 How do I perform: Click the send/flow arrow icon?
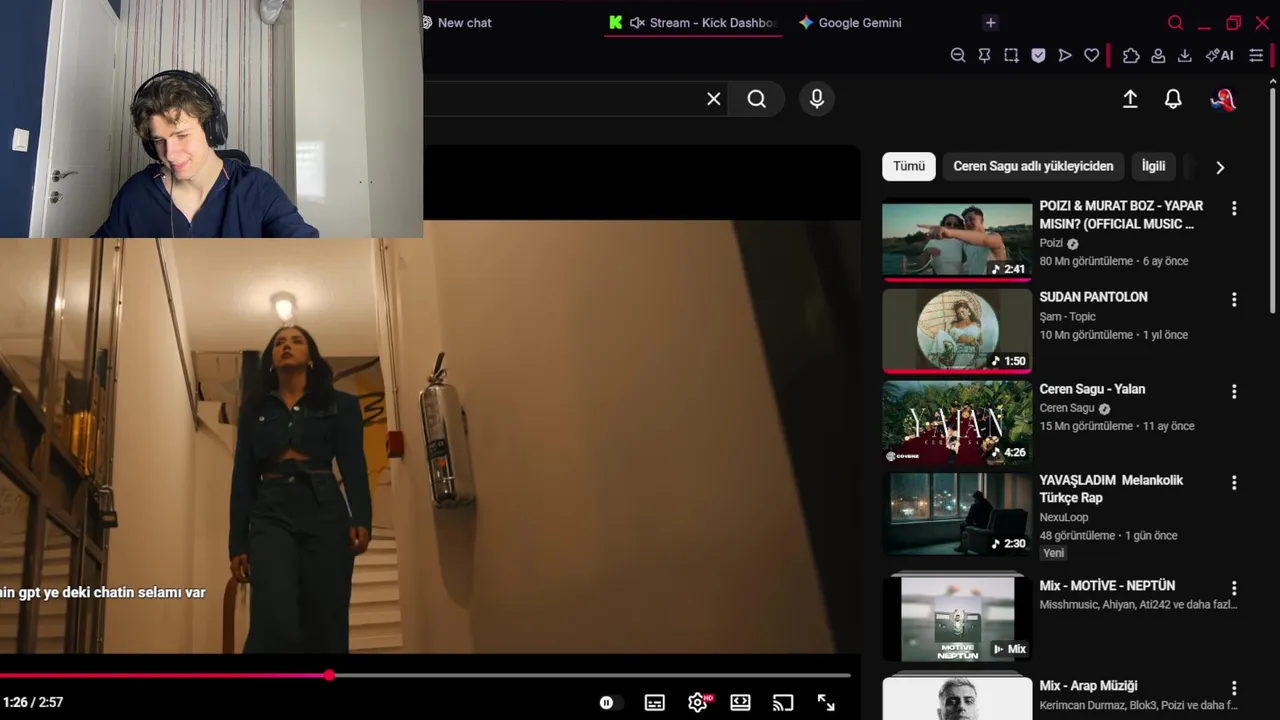point(1065,56)
